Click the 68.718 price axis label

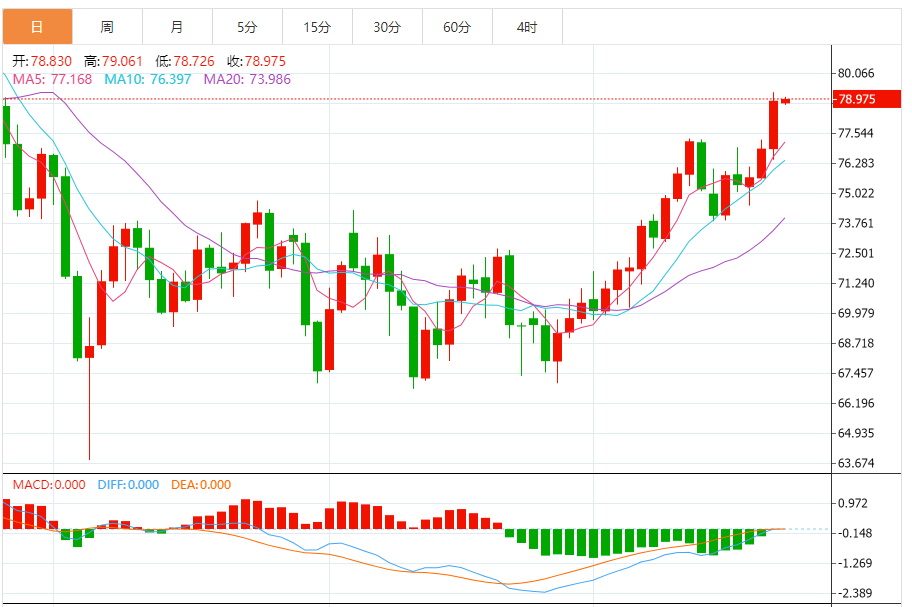856,343
